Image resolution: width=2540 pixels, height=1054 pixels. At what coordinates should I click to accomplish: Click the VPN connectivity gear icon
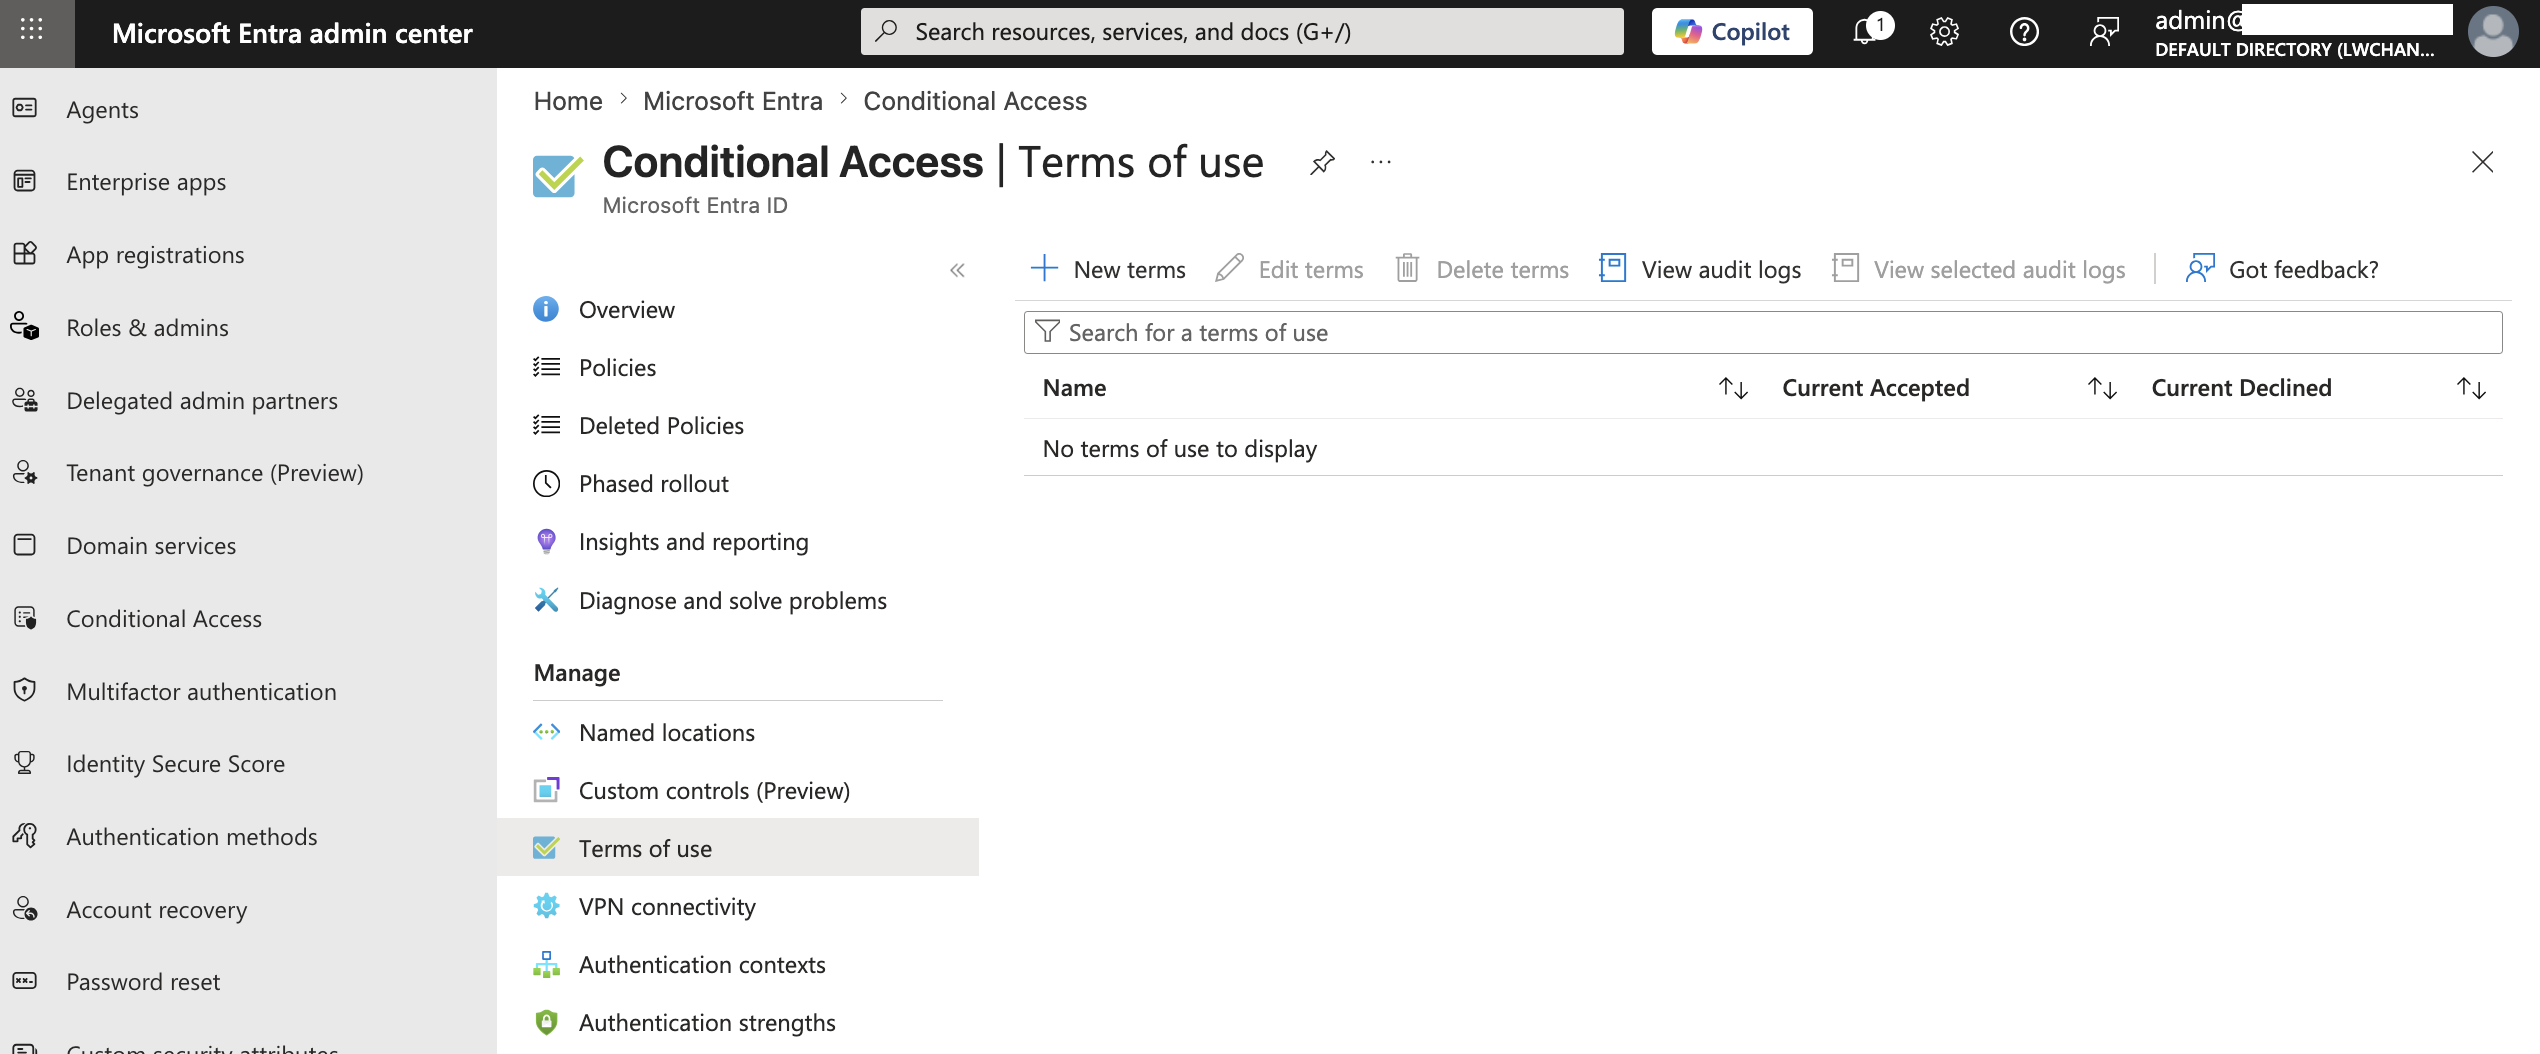546,907
